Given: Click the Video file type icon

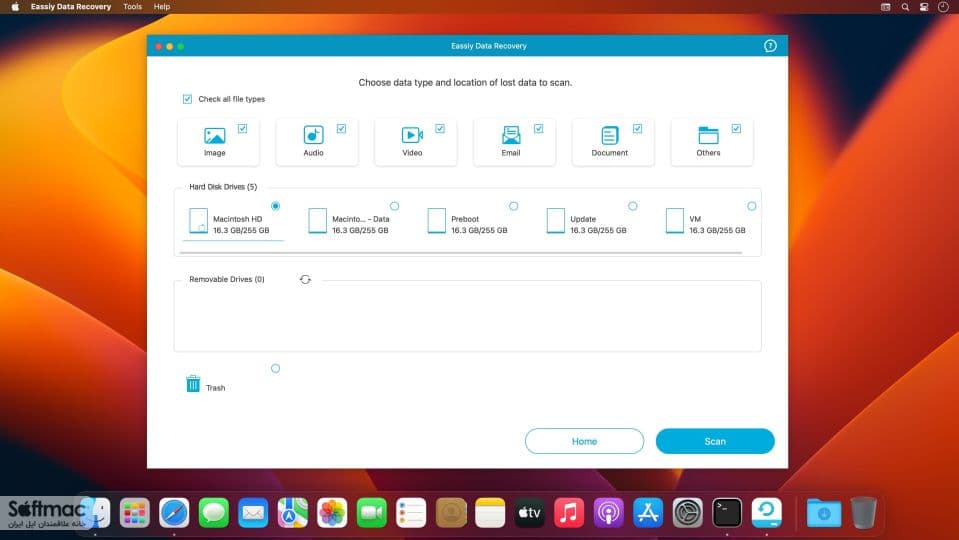Looking at the screenshot, I should click(412, 135).
